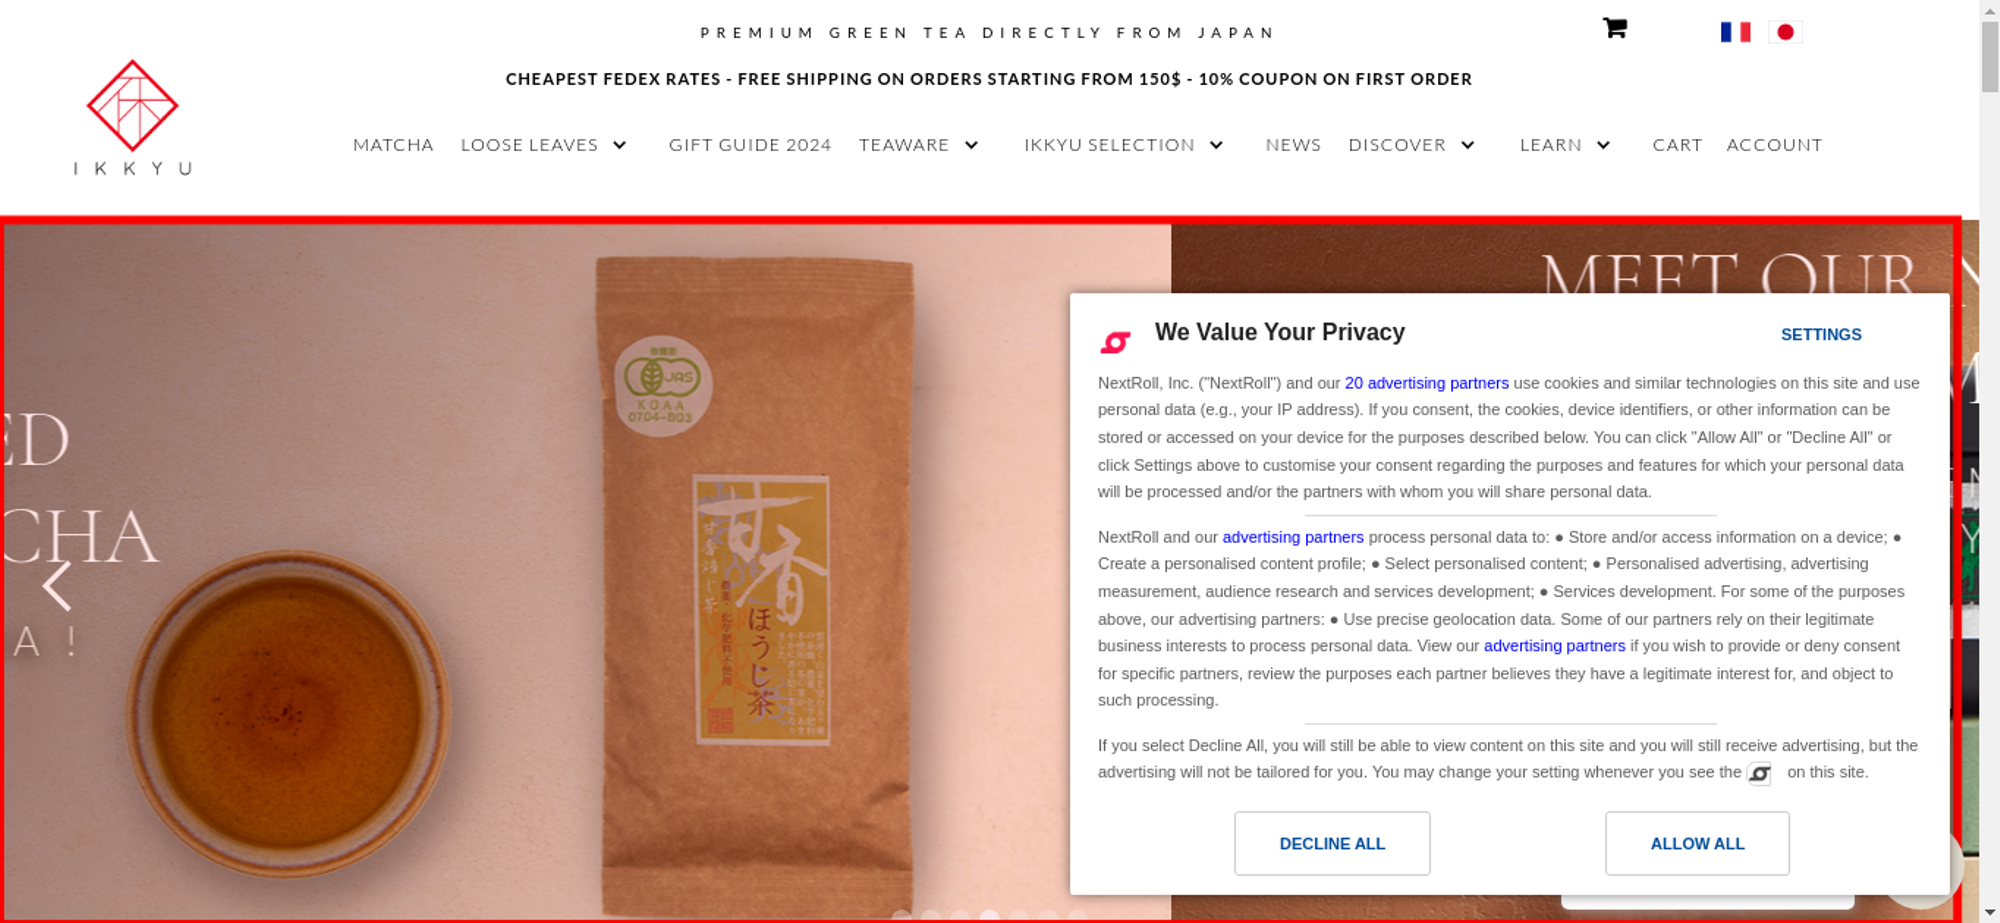Go to the News menu item
Screen dimensions: 2000x923
[1293, 145]
